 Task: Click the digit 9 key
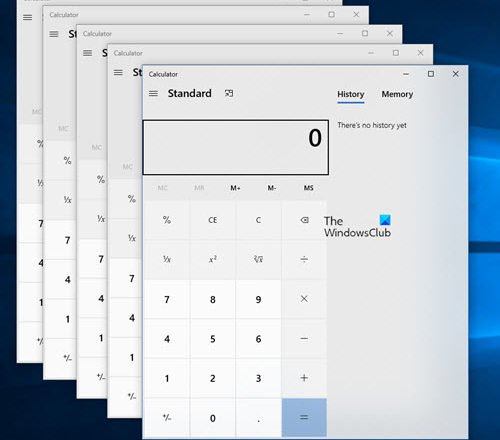click(x=258, y=299)
